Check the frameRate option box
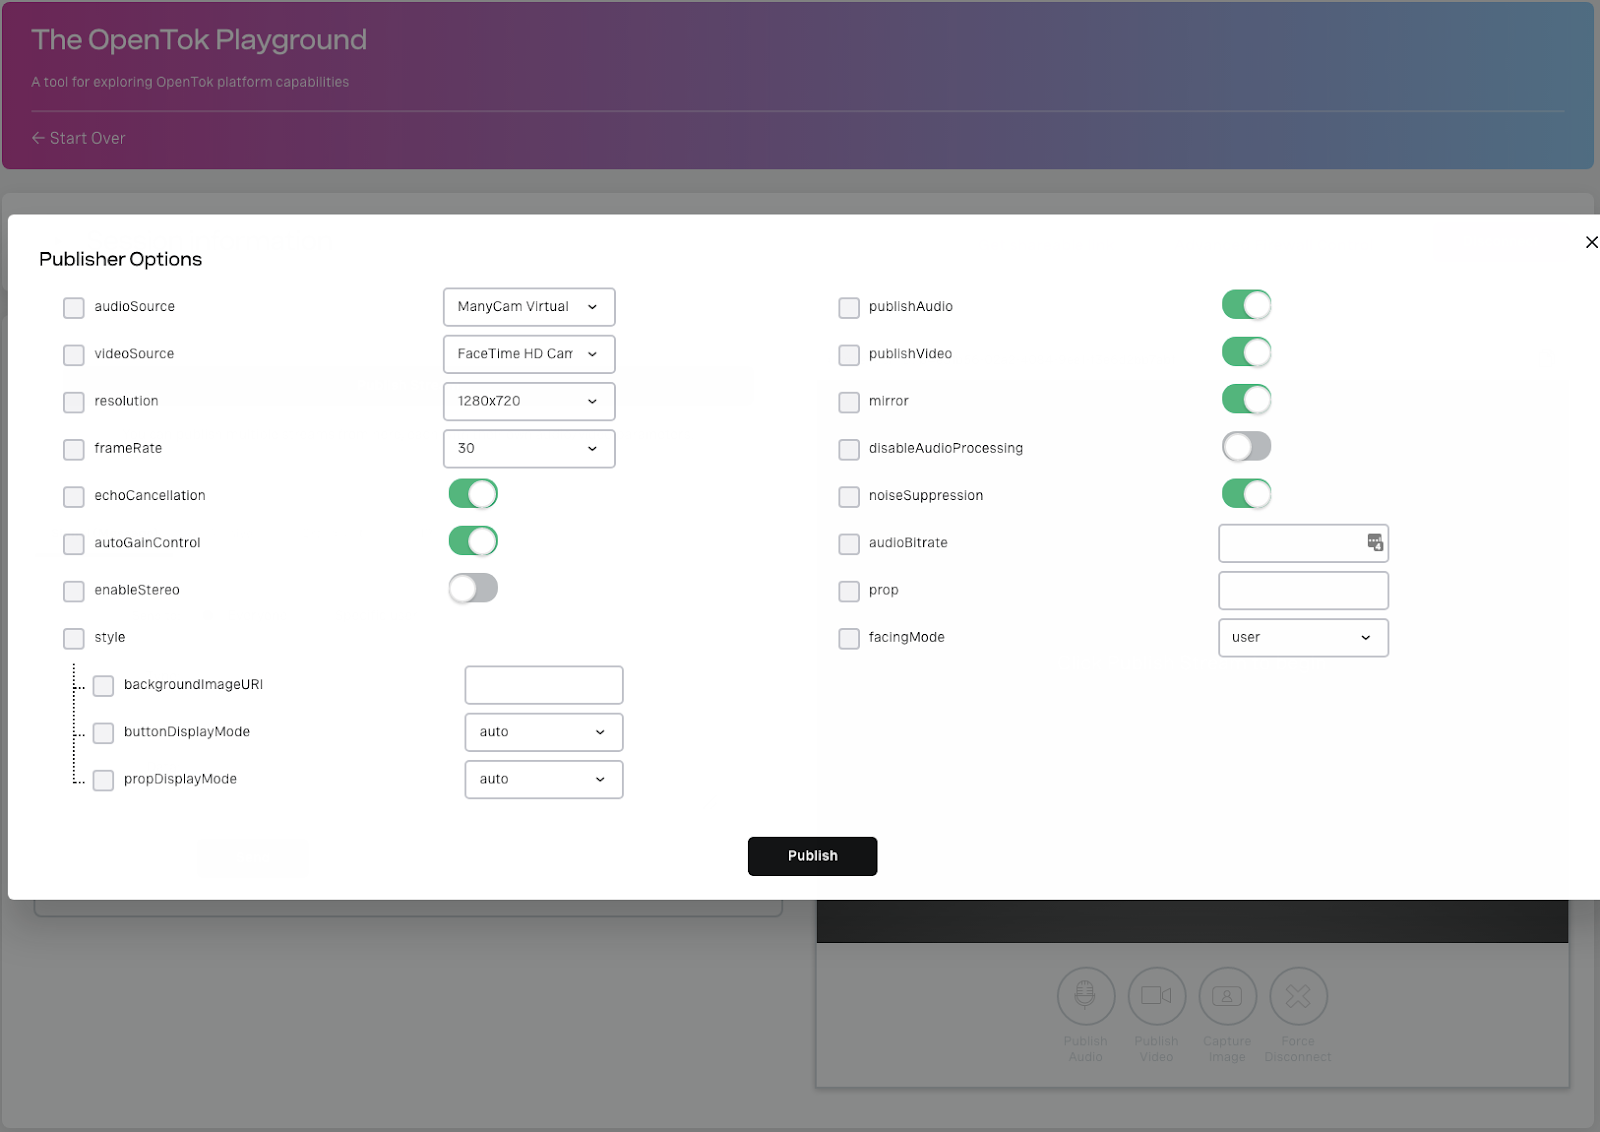 click(x=74, y=449)
